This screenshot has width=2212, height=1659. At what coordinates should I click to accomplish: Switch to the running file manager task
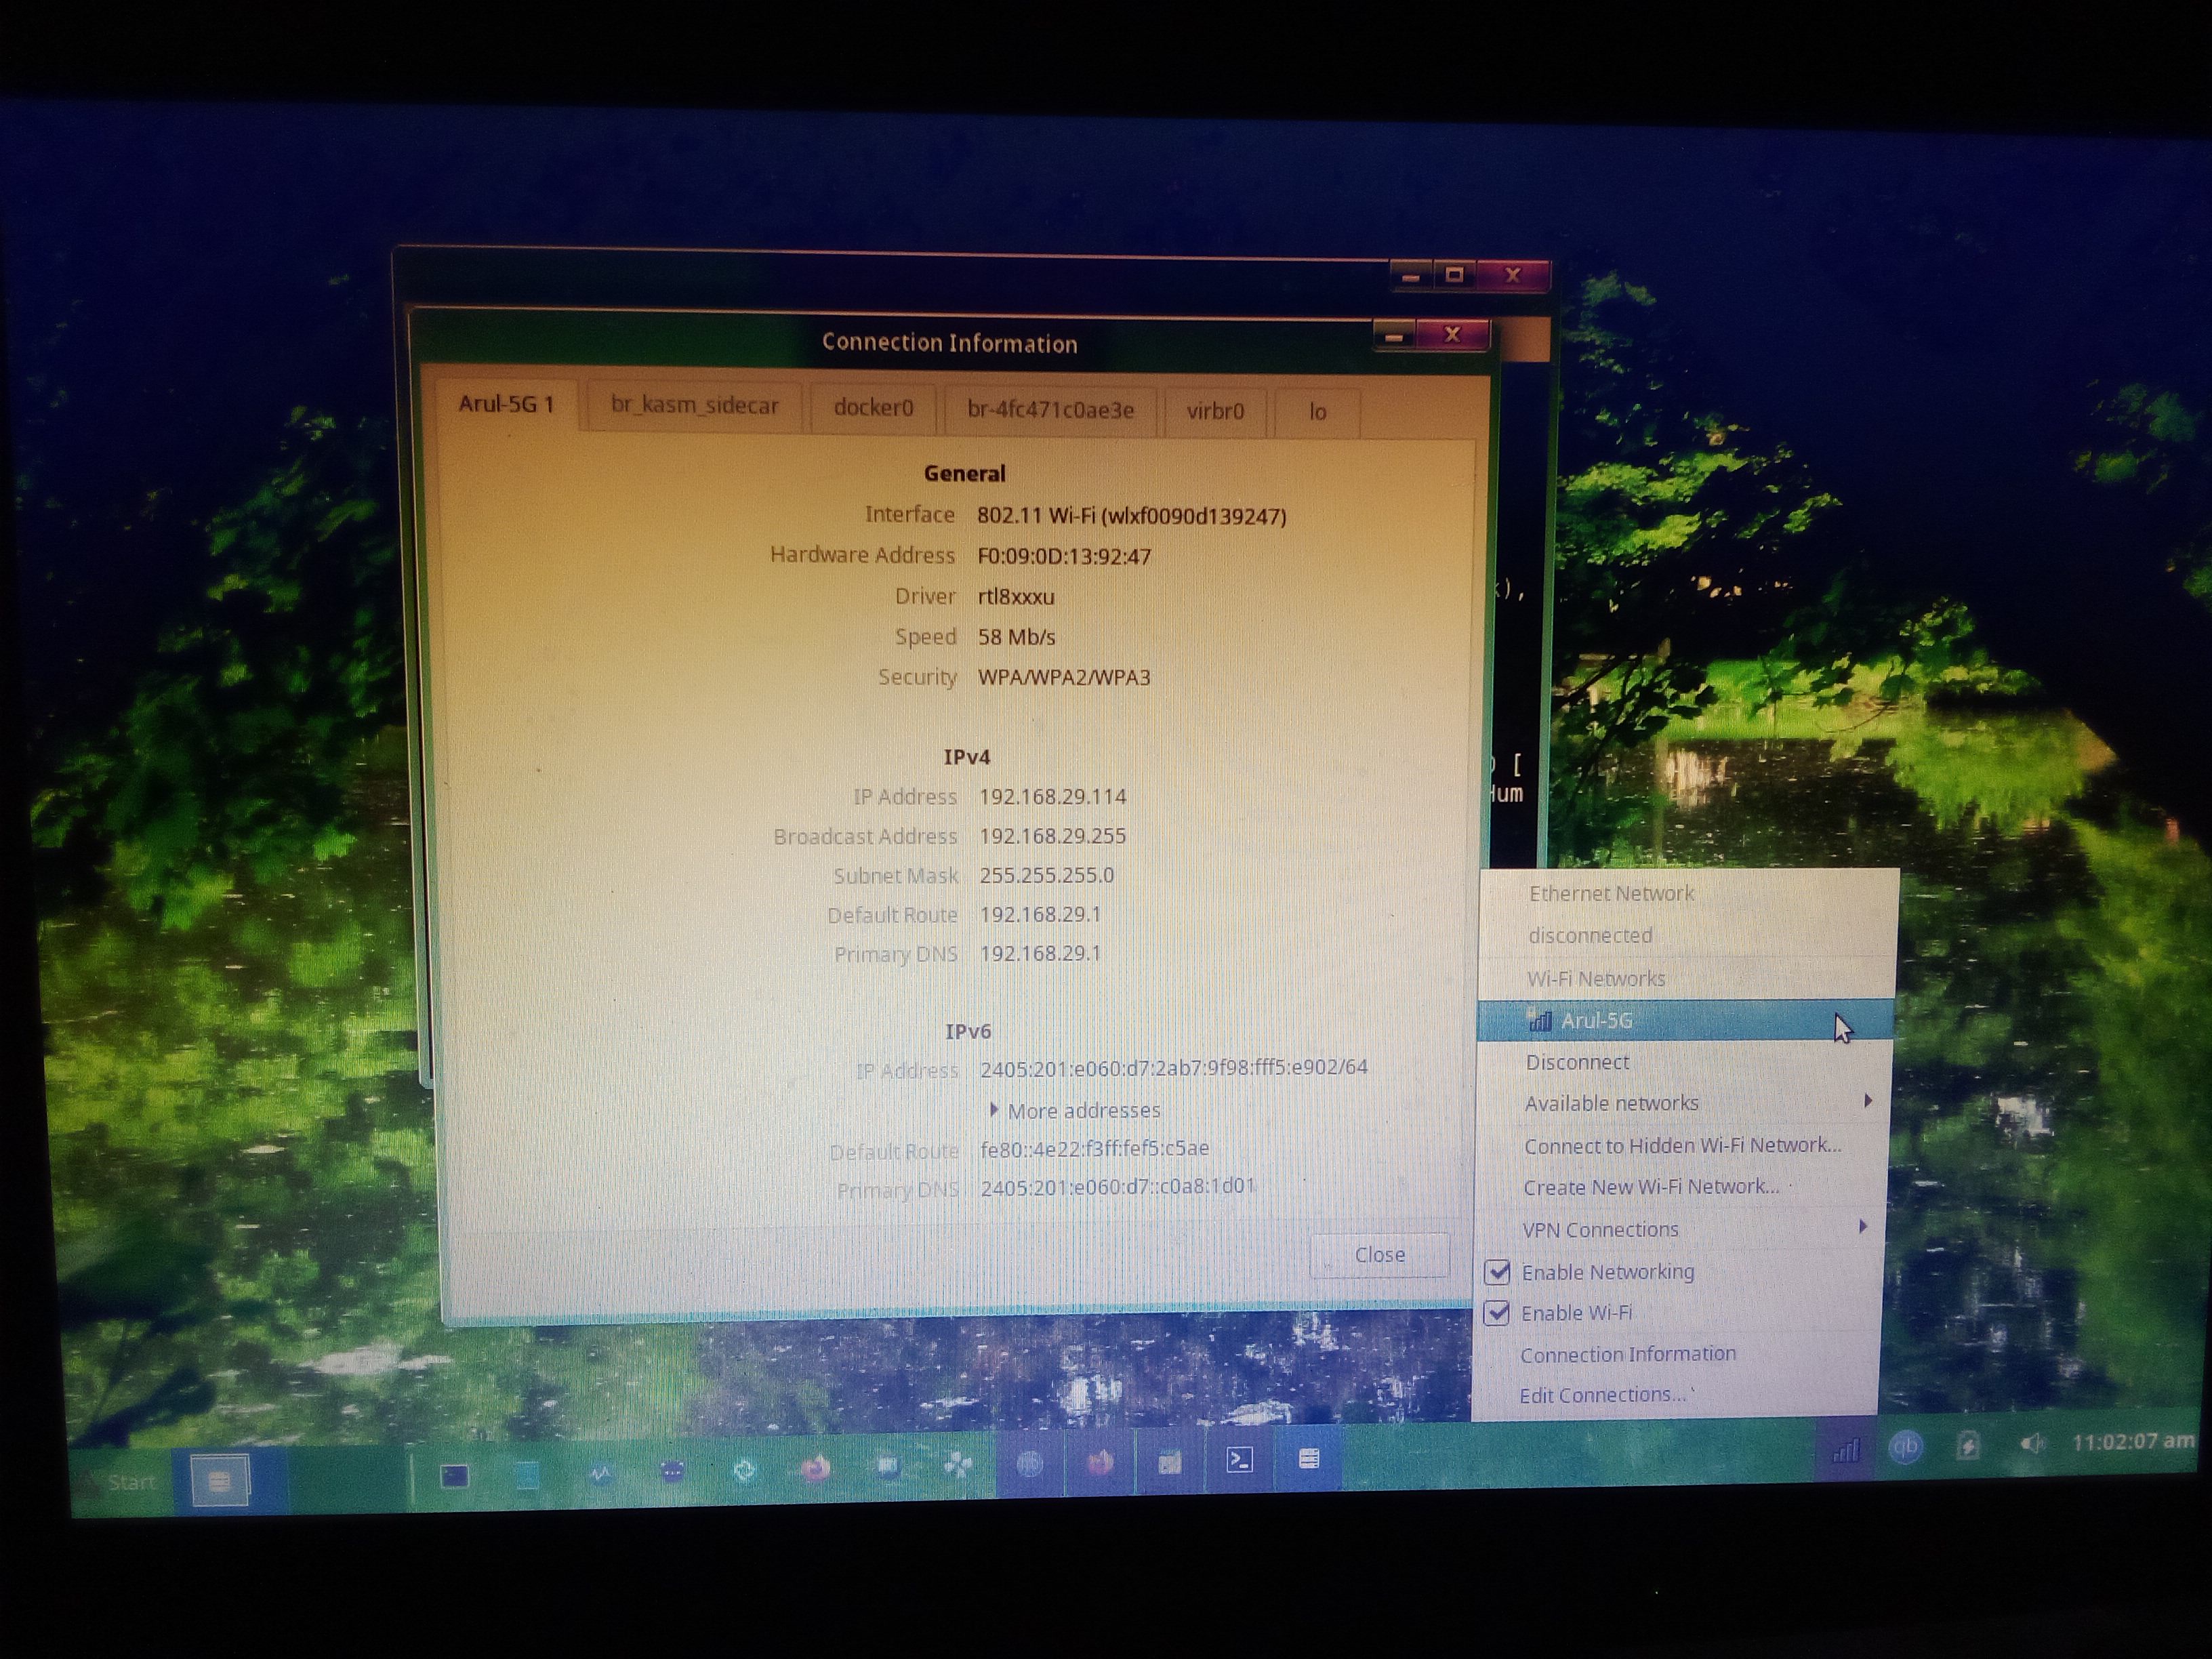pos(1169,1462)
